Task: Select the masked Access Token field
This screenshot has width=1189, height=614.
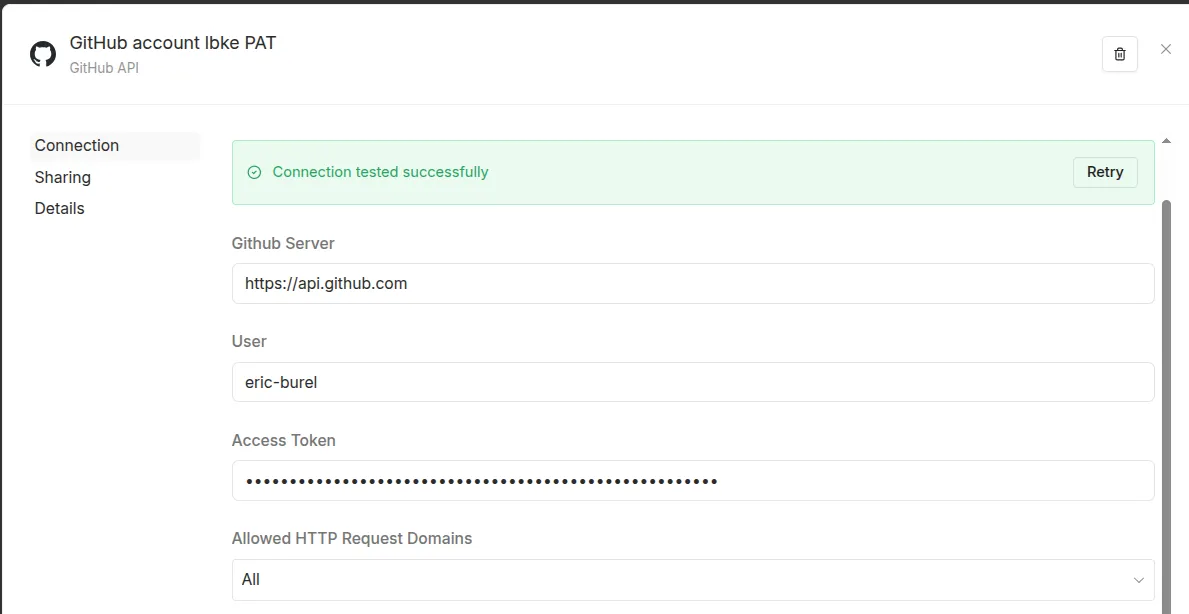Action: pyautogui.click(x=692, y=481)
